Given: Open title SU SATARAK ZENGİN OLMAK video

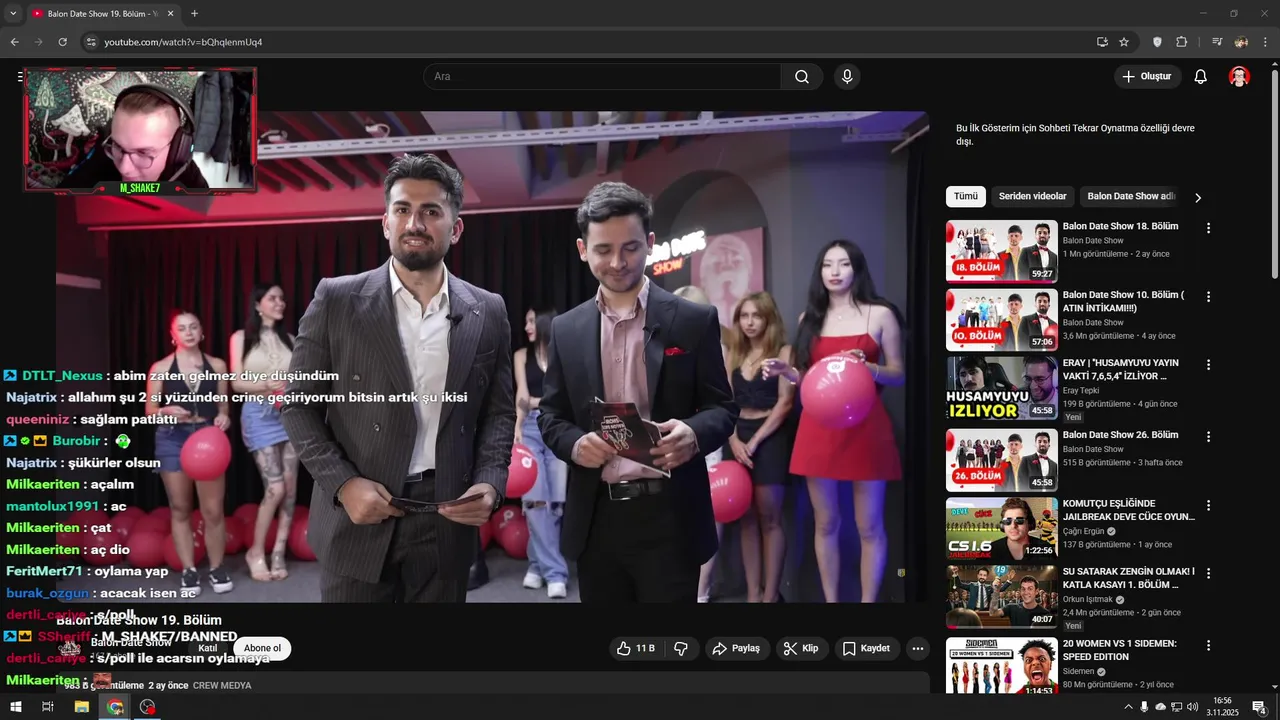Looking at the screenshot, I should point(1128,578).
